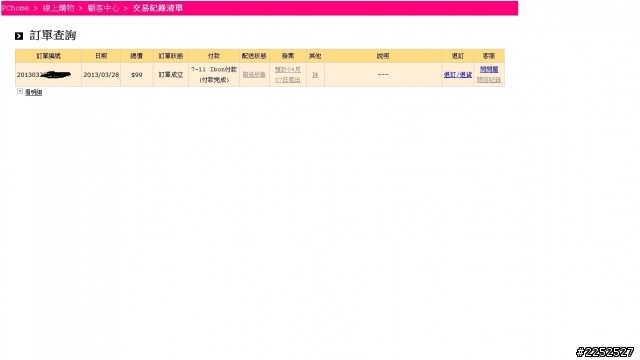
Task: Click the 日期 column header
Action: click(x=101, y=56)
